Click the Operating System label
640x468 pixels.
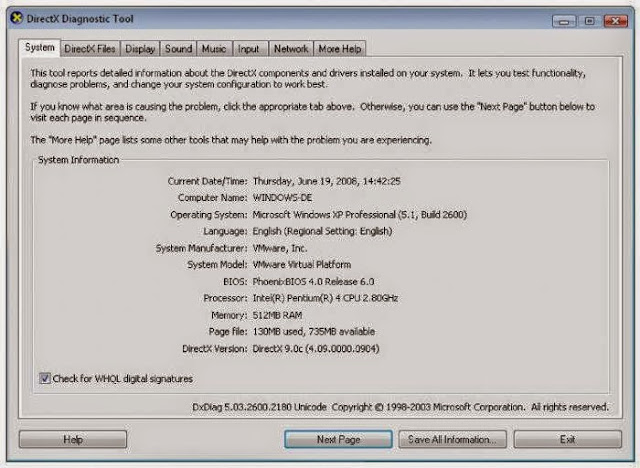click(209, 215)
